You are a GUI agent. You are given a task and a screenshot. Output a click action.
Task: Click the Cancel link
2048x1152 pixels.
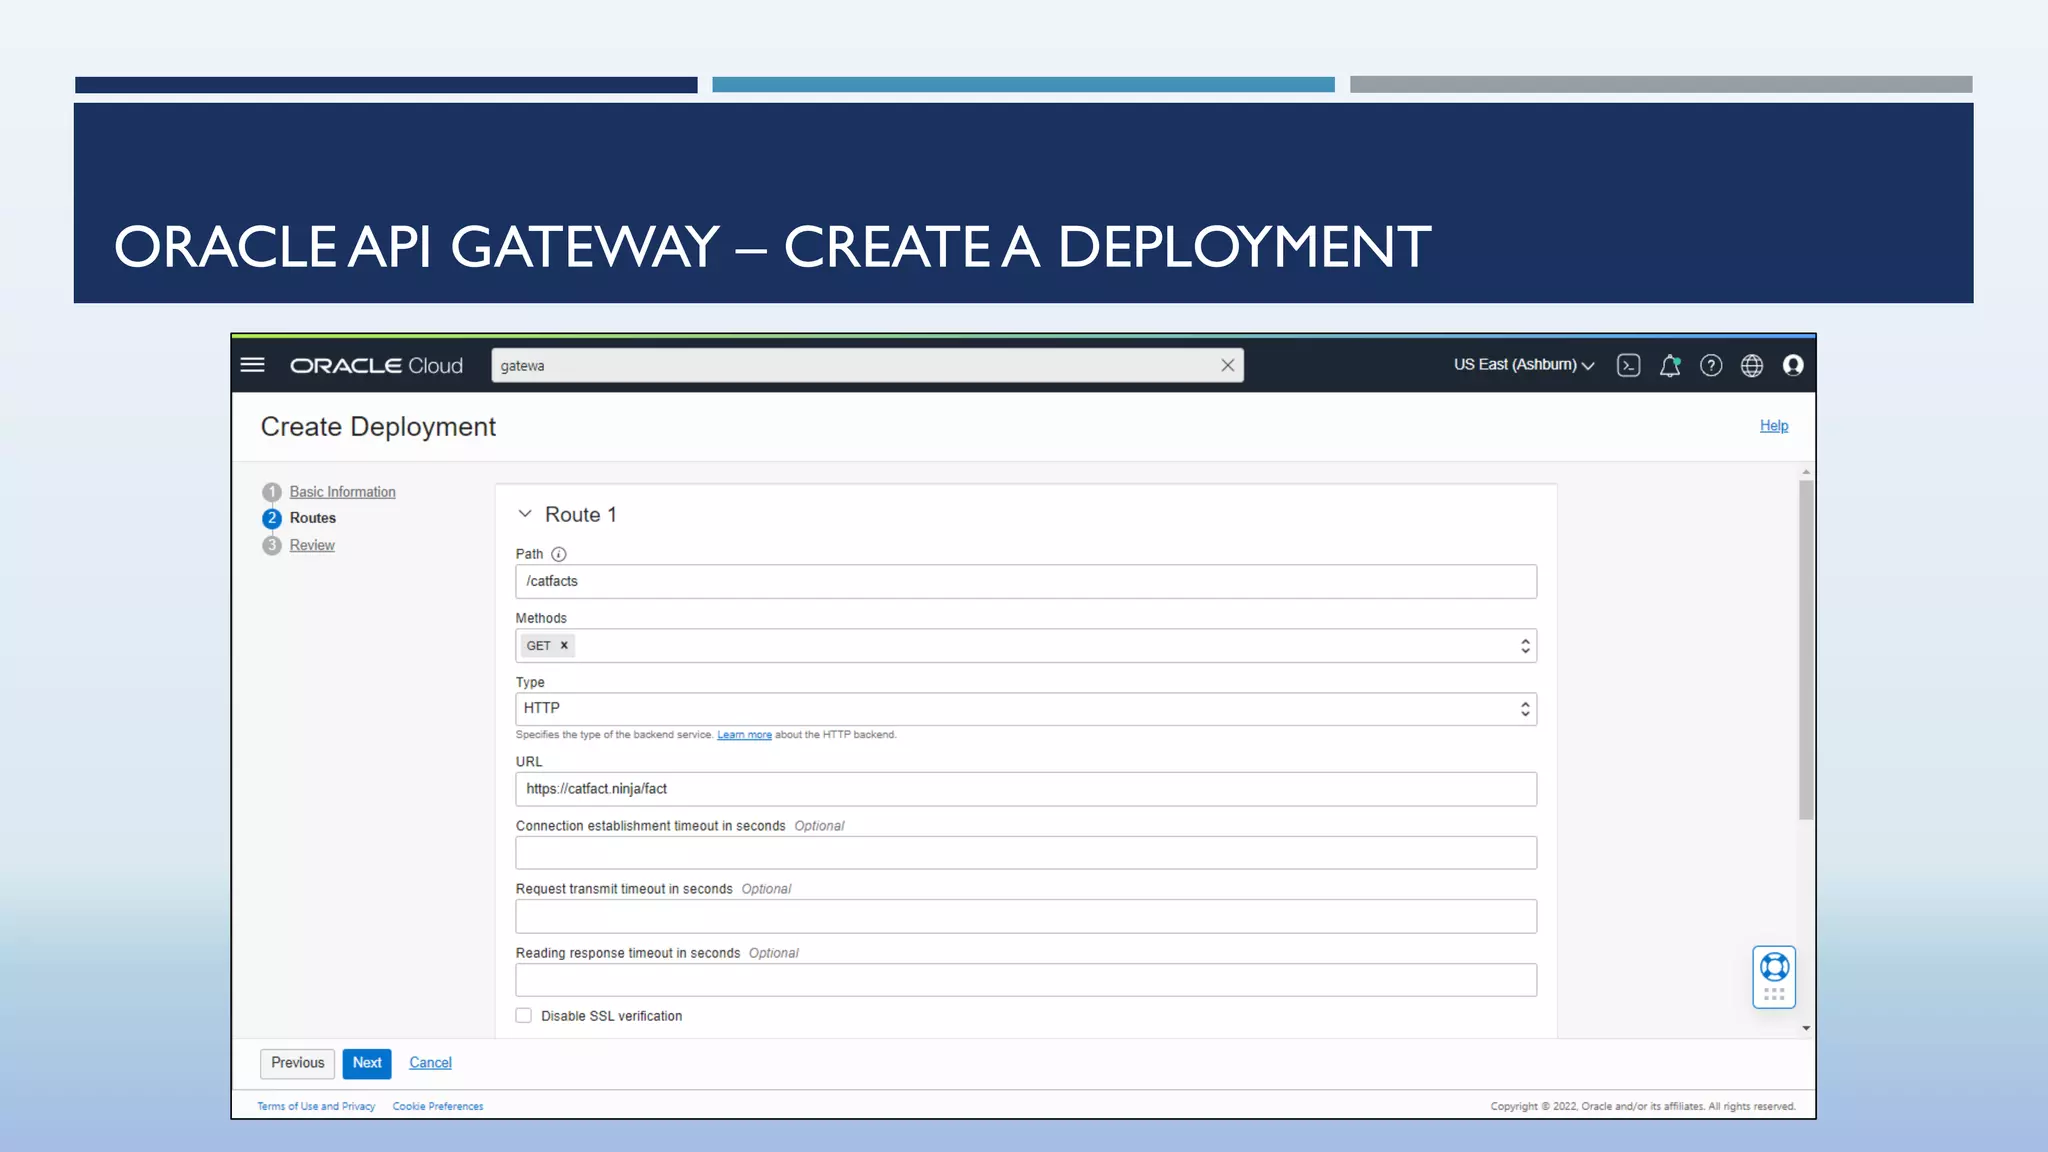(x=430, y=1063)
